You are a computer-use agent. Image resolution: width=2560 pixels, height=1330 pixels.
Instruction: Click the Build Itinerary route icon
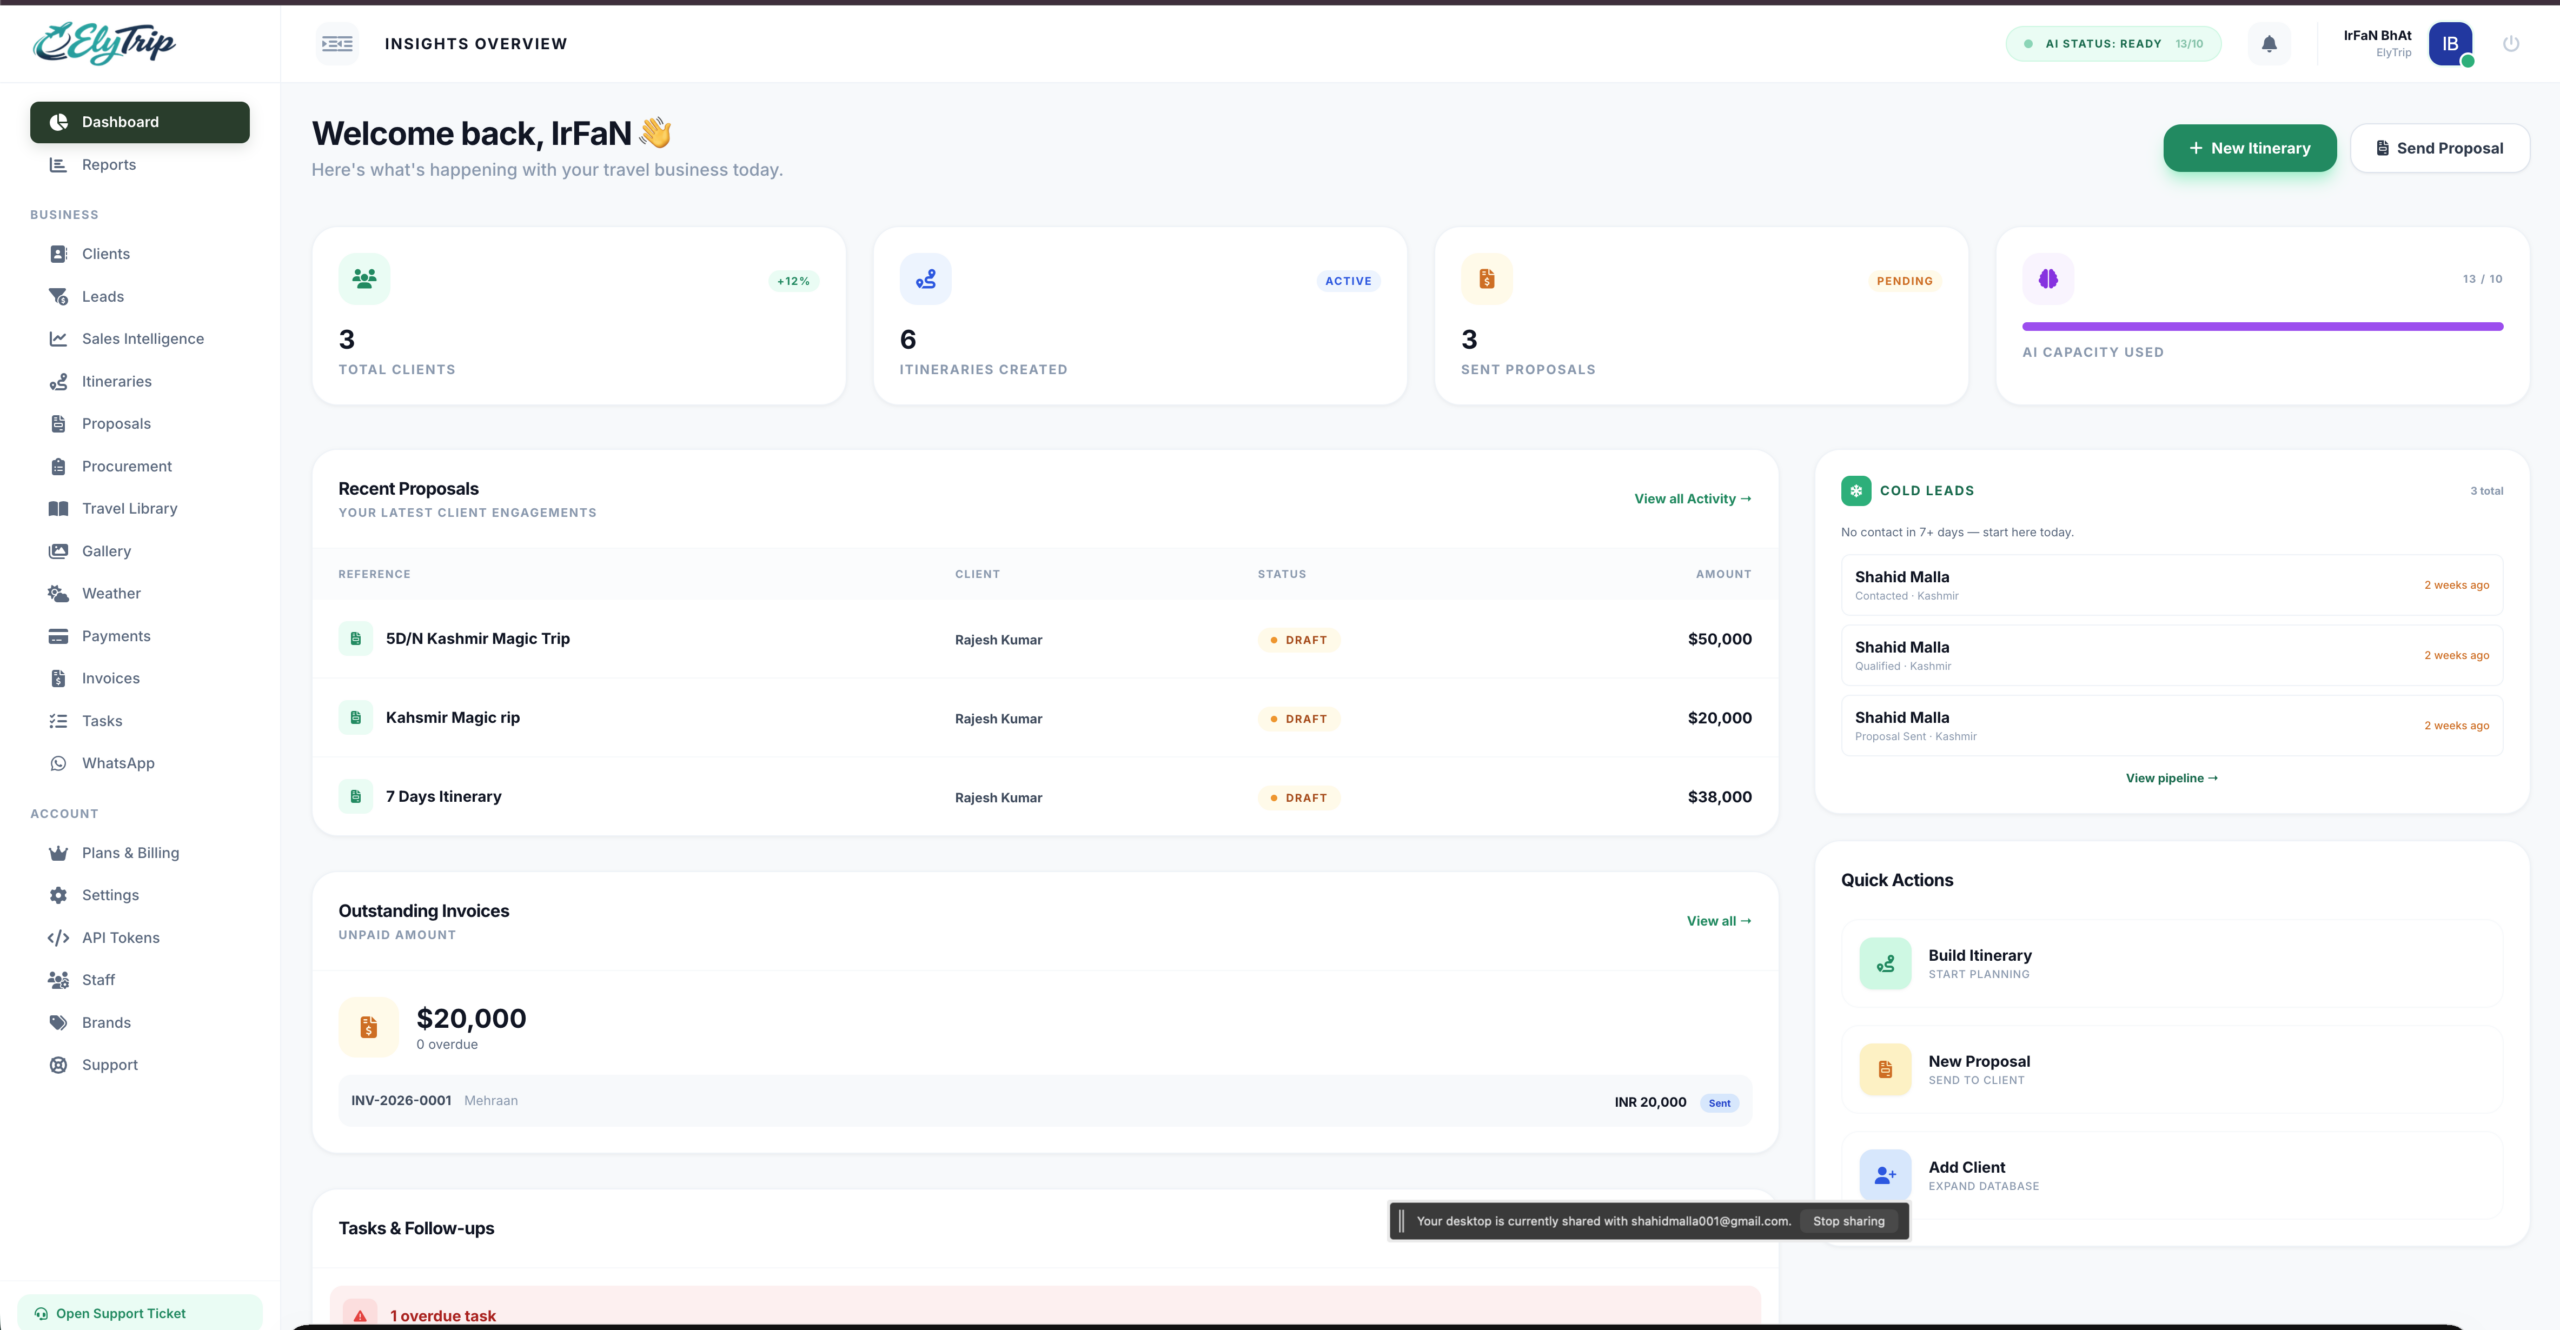point(1885,964)
